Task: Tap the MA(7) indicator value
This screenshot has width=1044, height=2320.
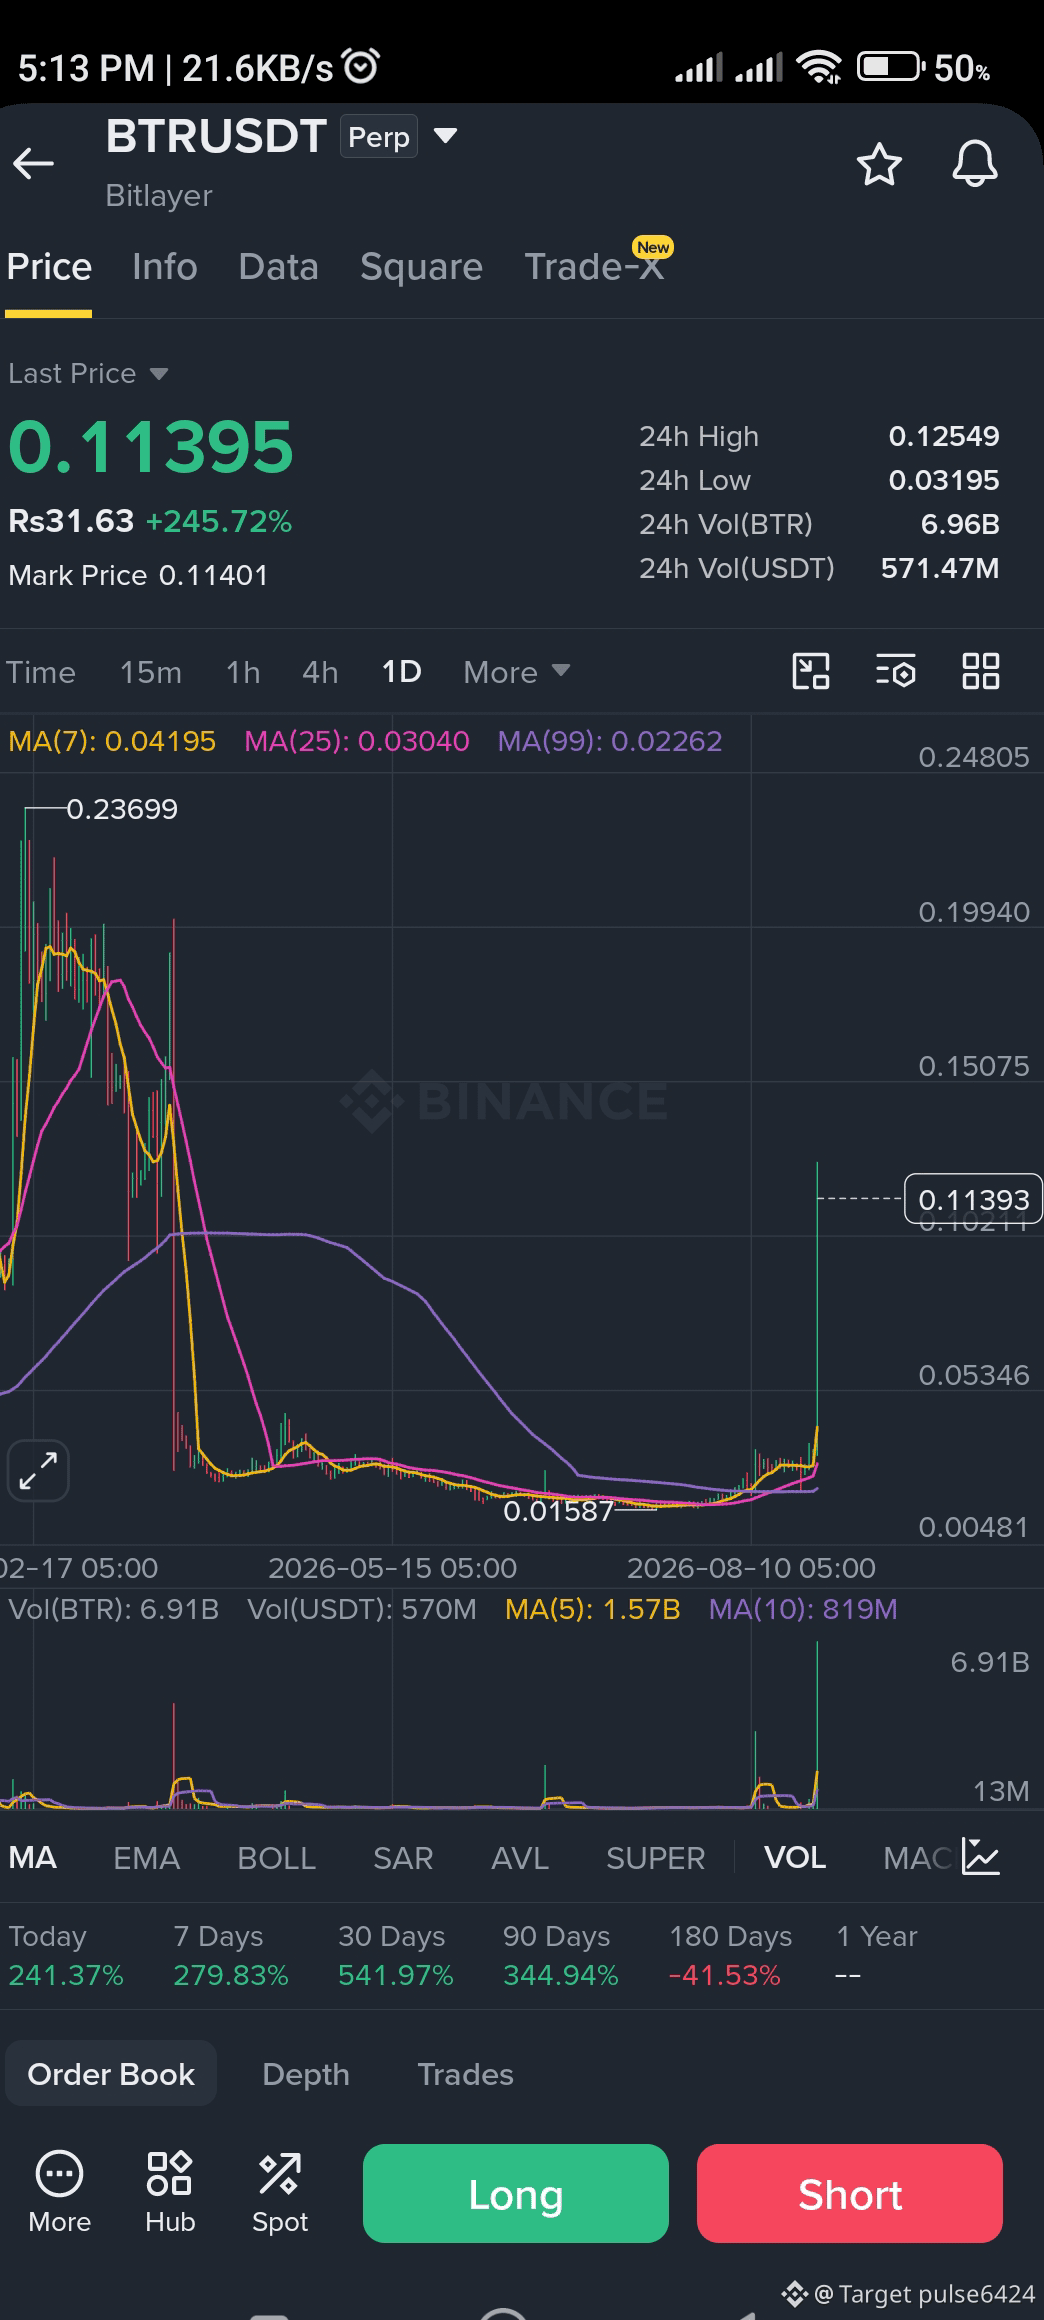Action: tap(112, 741)
